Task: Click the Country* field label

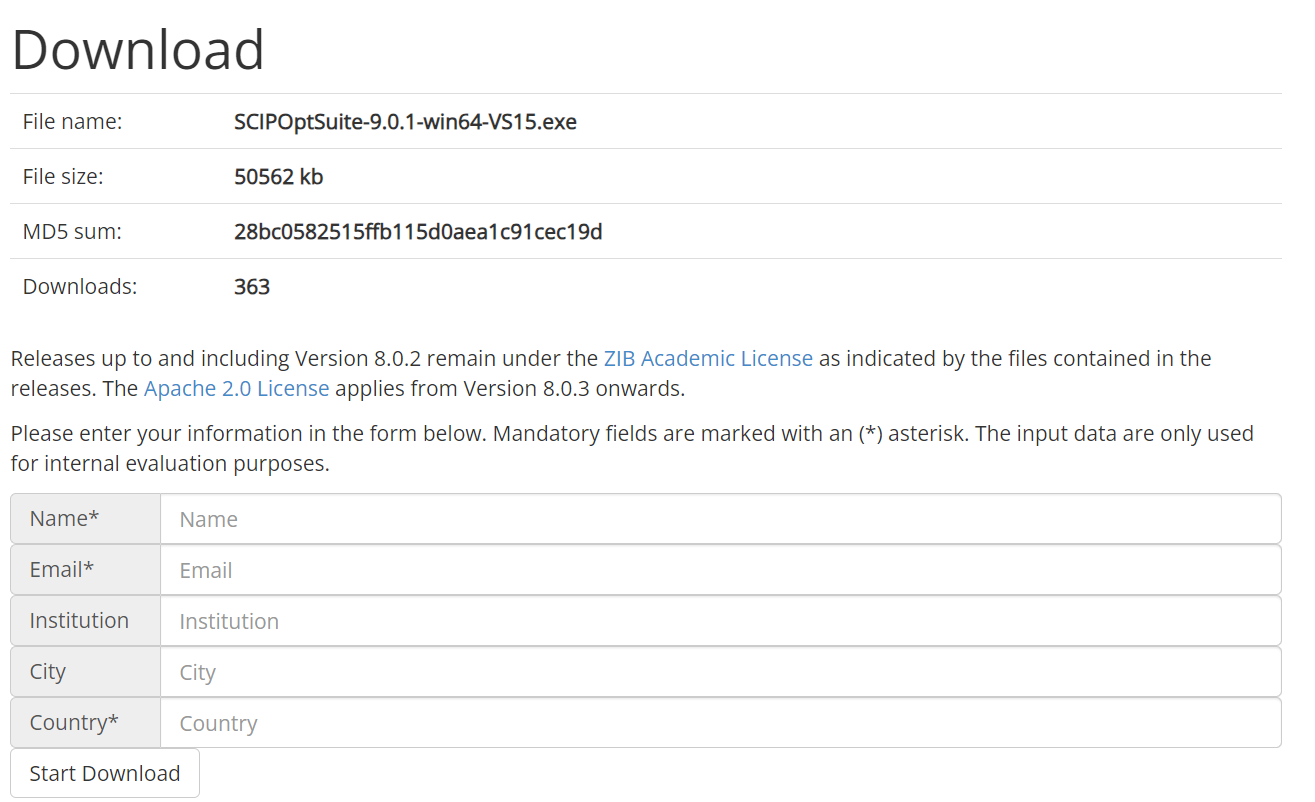Action: click(74, 722)
